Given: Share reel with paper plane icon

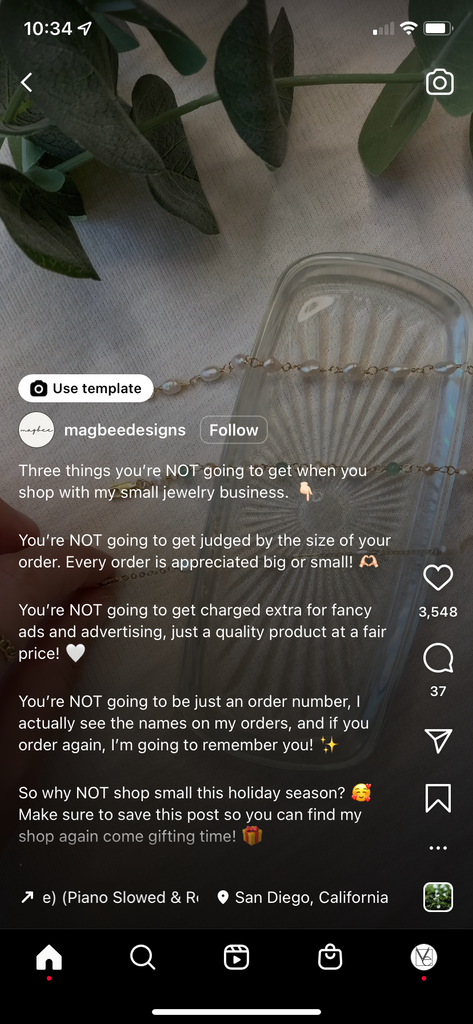Looking at the screenshot, I should 438,740.
